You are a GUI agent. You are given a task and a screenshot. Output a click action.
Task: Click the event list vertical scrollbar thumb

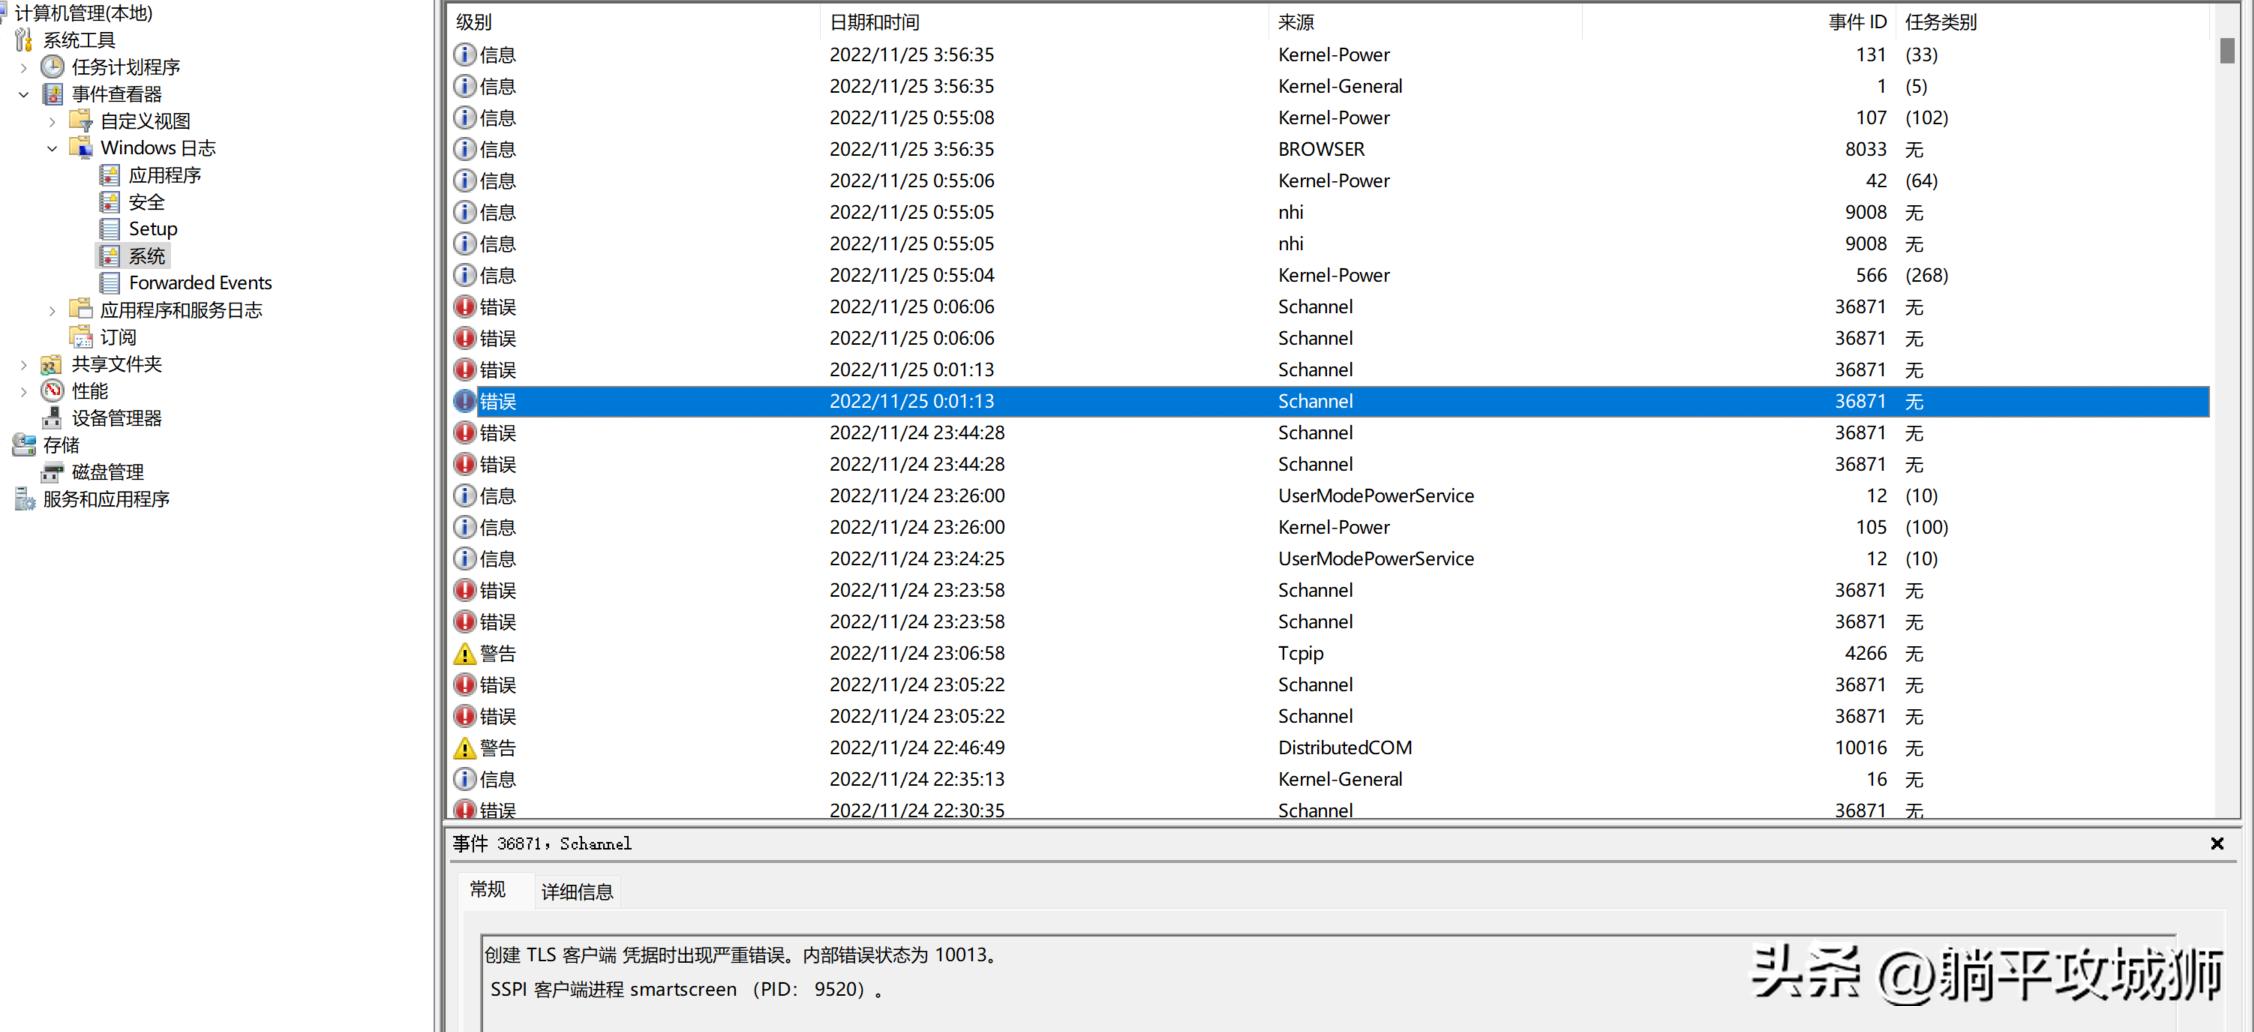coord(2226,50)
